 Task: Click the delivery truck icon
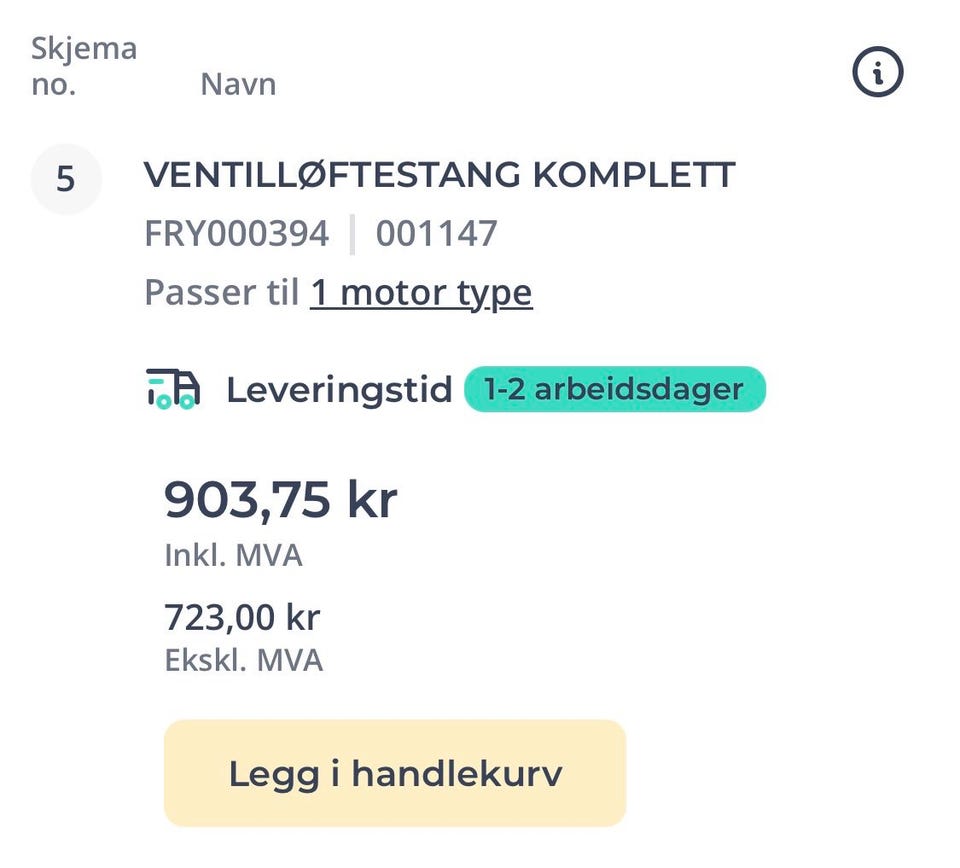click(172, 389)
